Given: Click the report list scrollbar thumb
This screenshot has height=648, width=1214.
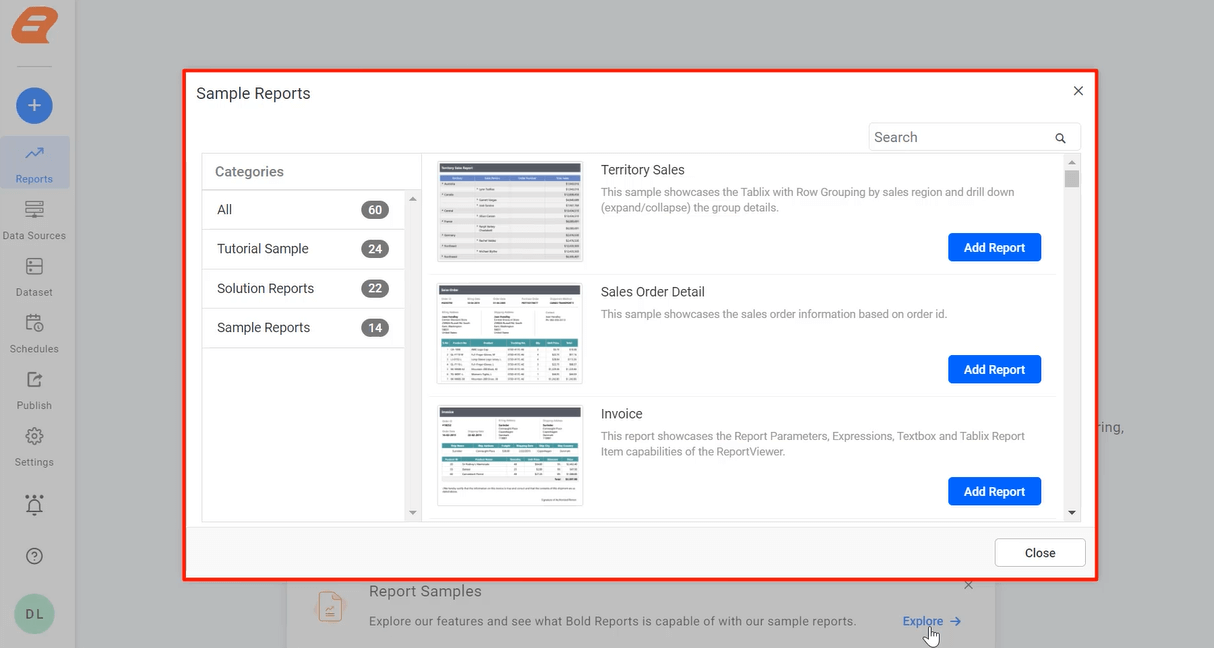Looking at the screenshot, I should click(1072, 179).
